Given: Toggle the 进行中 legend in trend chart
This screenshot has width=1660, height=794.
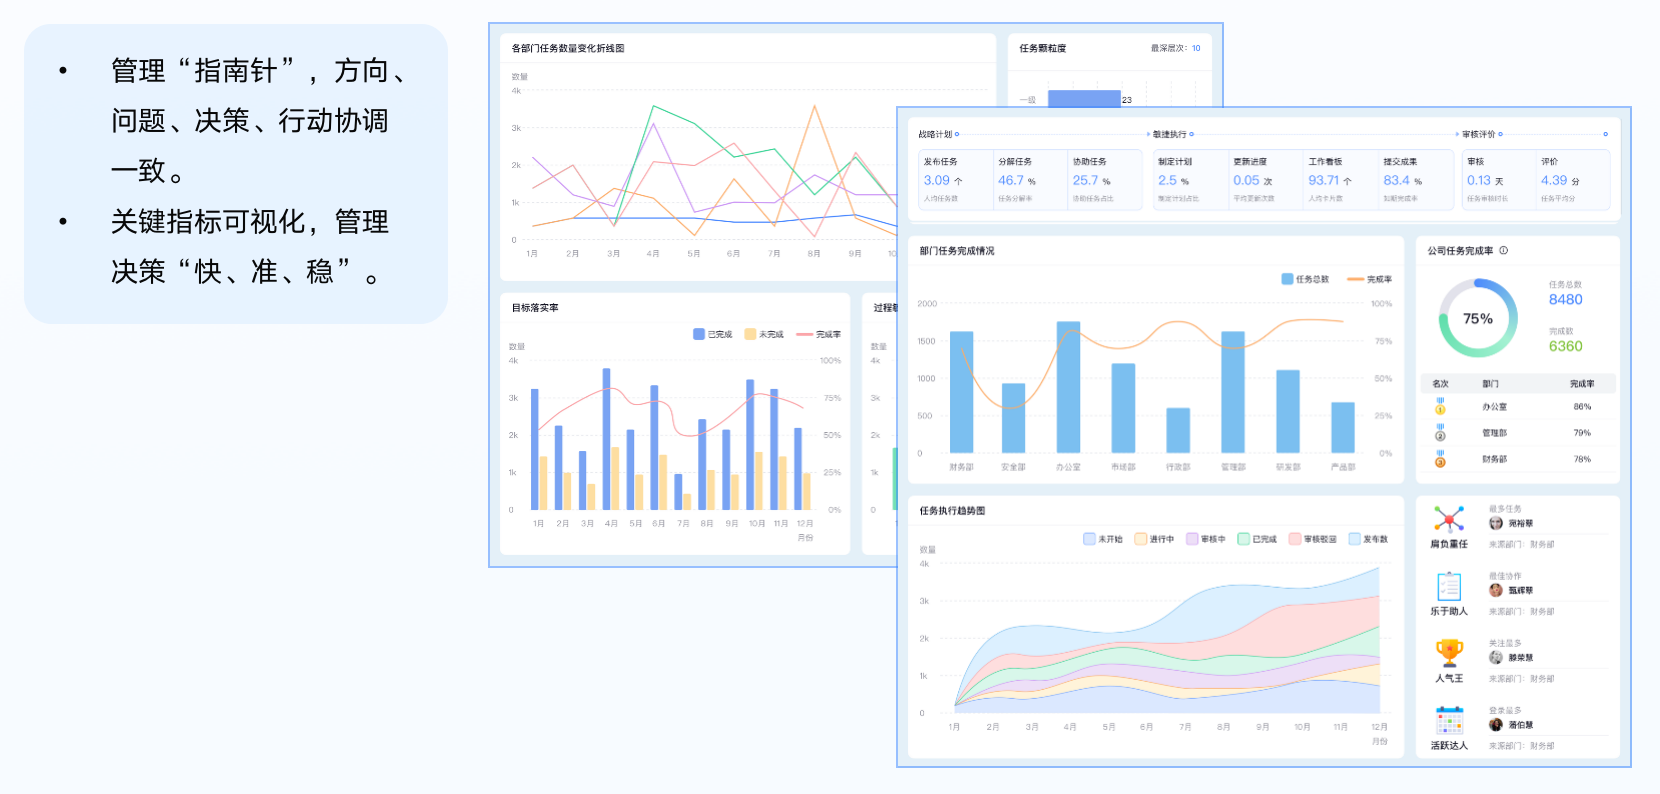Looking at the screenshot, I should (x=1154, y=539).
